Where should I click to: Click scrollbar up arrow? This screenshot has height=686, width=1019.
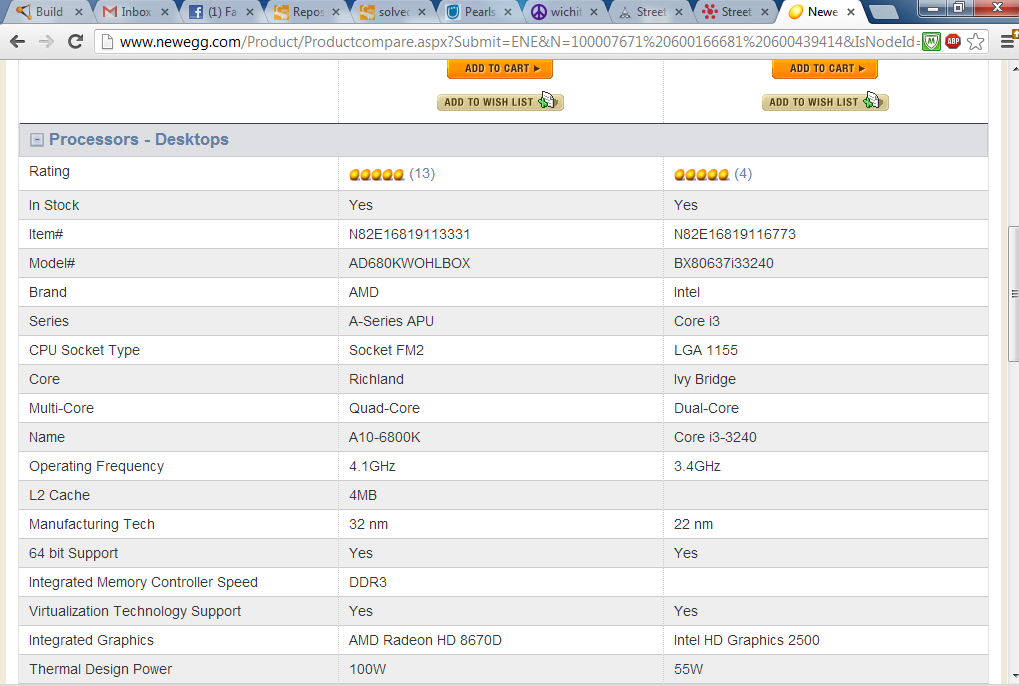[1013, 68]
